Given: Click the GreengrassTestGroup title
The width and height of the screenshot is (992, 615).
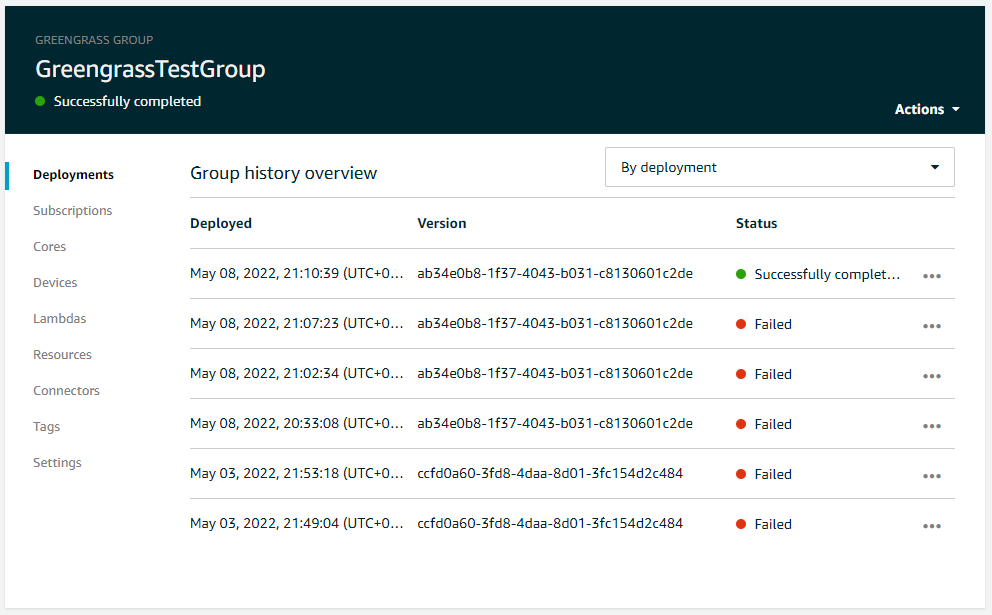Looking at the screenshot, I should 150,69.
